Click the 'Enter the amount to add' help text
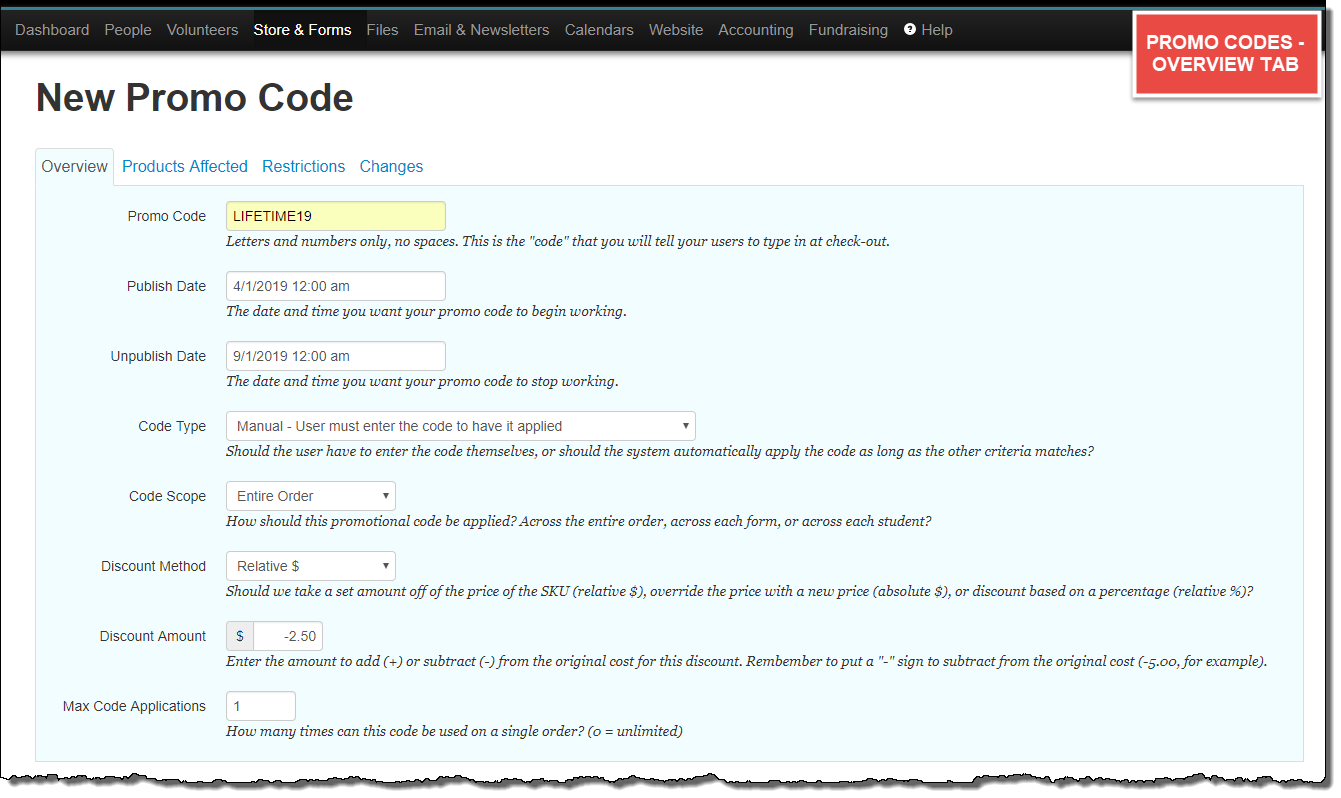The image size is (1341, 798). (x=747, y=661)
